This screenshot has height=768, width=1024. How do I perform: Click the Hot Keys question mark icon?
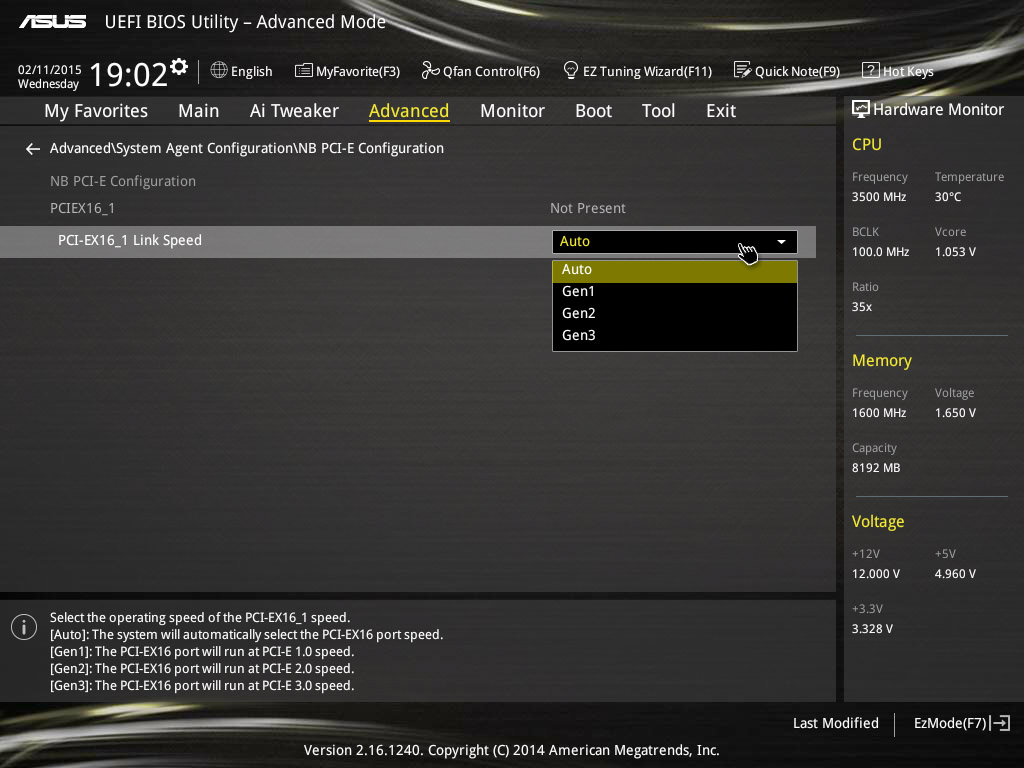[x=871, y=70]
